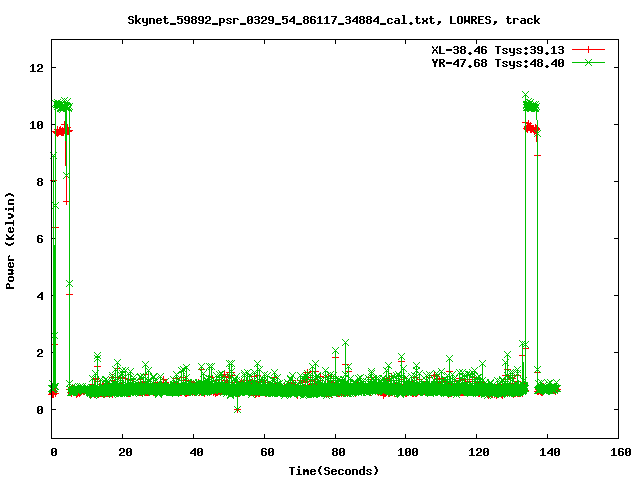Image resolution: width=640 pixels, height=480 pixels.
Task: Select the YR-47.68 Tsys:48.40 legend label
Action: tap(498, 63)
